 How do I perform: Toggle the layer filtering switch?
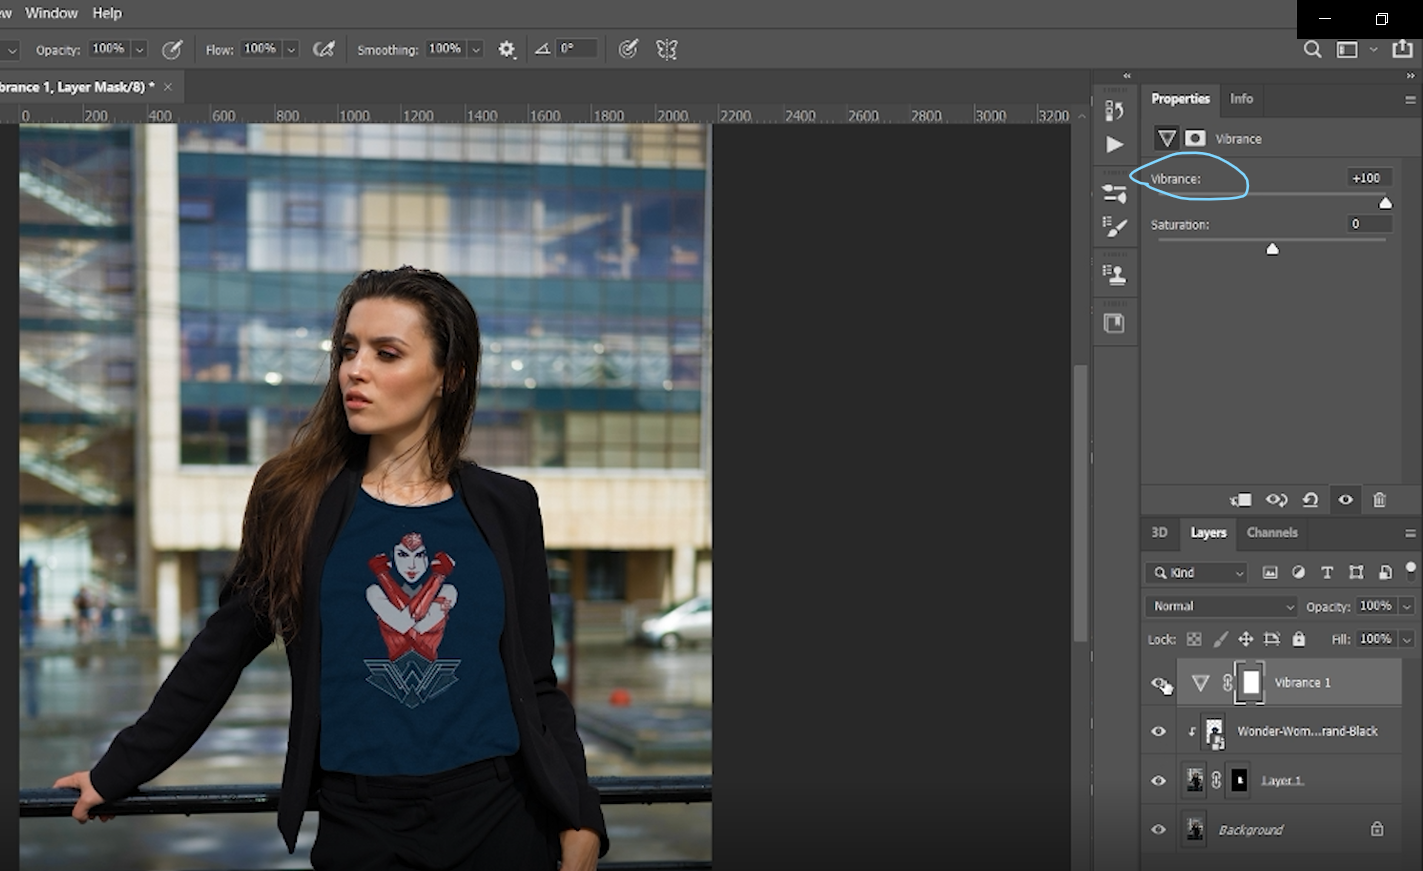[1411, 572]
